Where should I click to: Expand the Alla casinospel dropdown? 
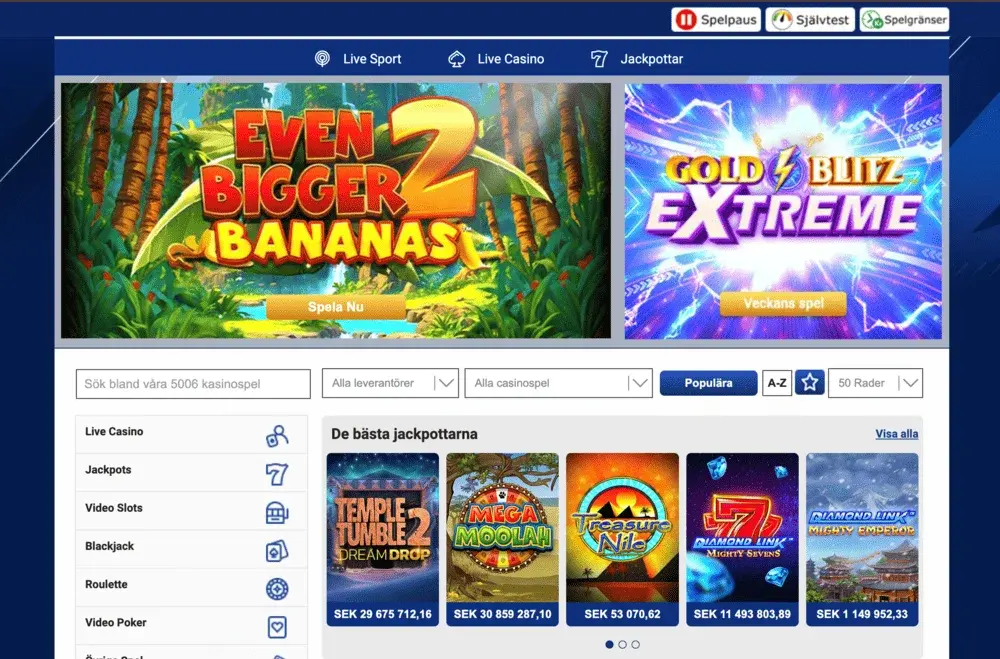pos(558,383)
